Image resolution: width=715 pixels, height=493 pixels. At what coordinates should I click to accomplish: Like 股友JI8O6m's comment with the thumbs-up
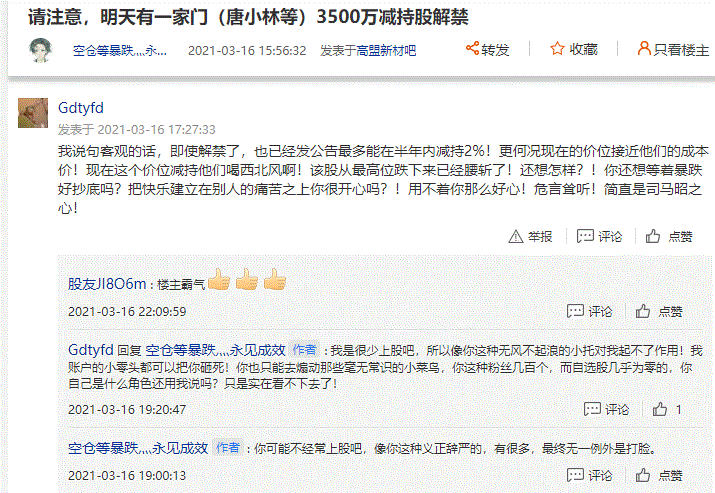tap(643, 311)
